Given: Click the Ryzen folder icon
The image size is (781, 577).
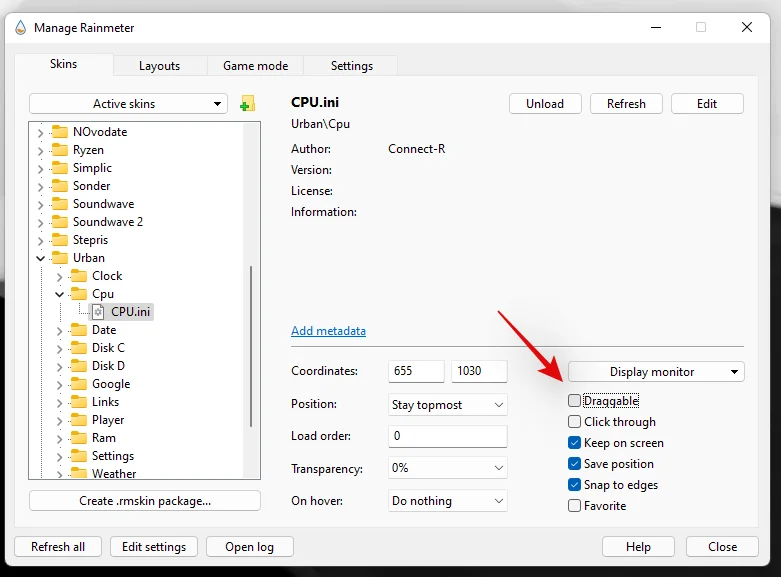Looking at the screenshot, I should (x=60, y=149).
